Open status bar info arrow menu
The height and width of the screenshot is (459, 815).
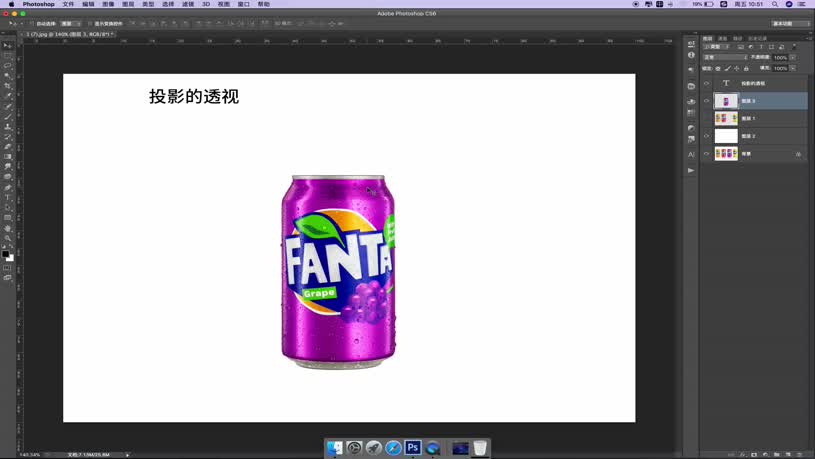point(127,455)
